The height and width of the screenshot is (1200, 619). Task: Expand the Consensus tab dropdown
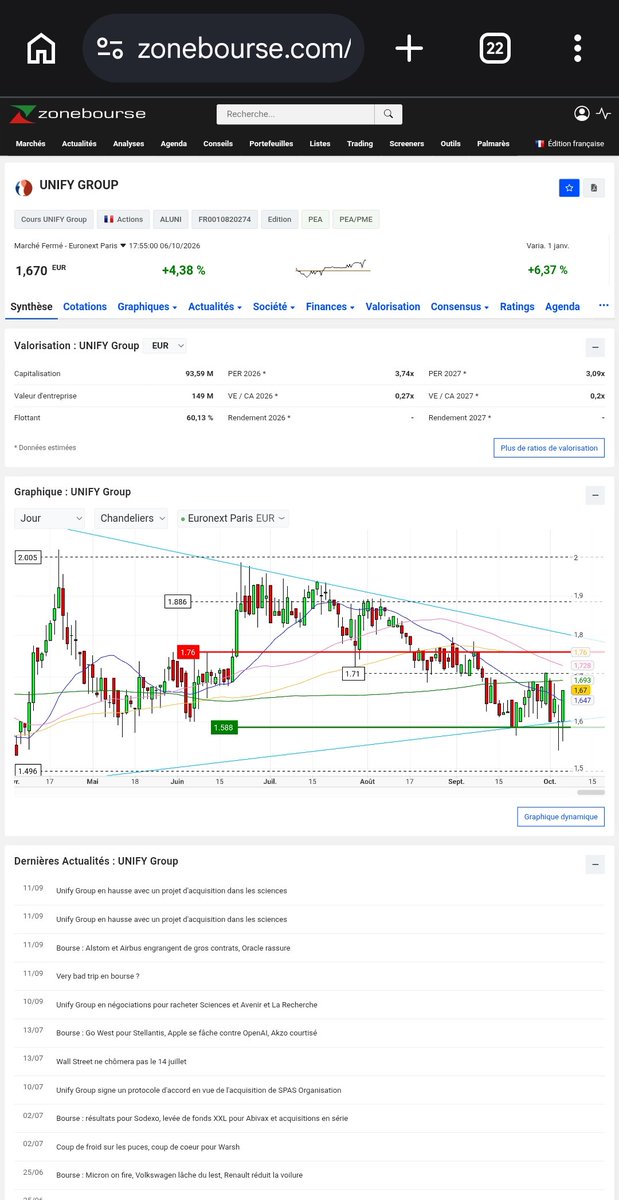[460, 307]
